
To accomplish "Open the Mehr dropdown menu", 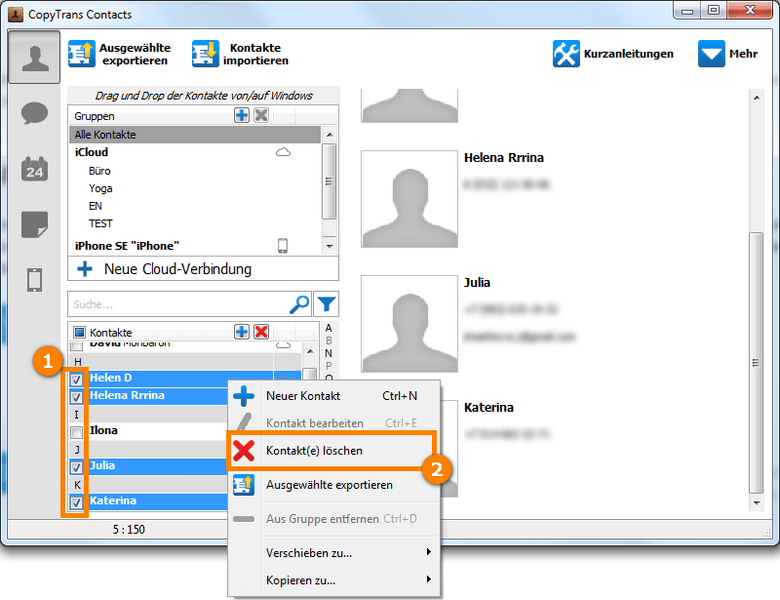I will (x=728, y=54).
